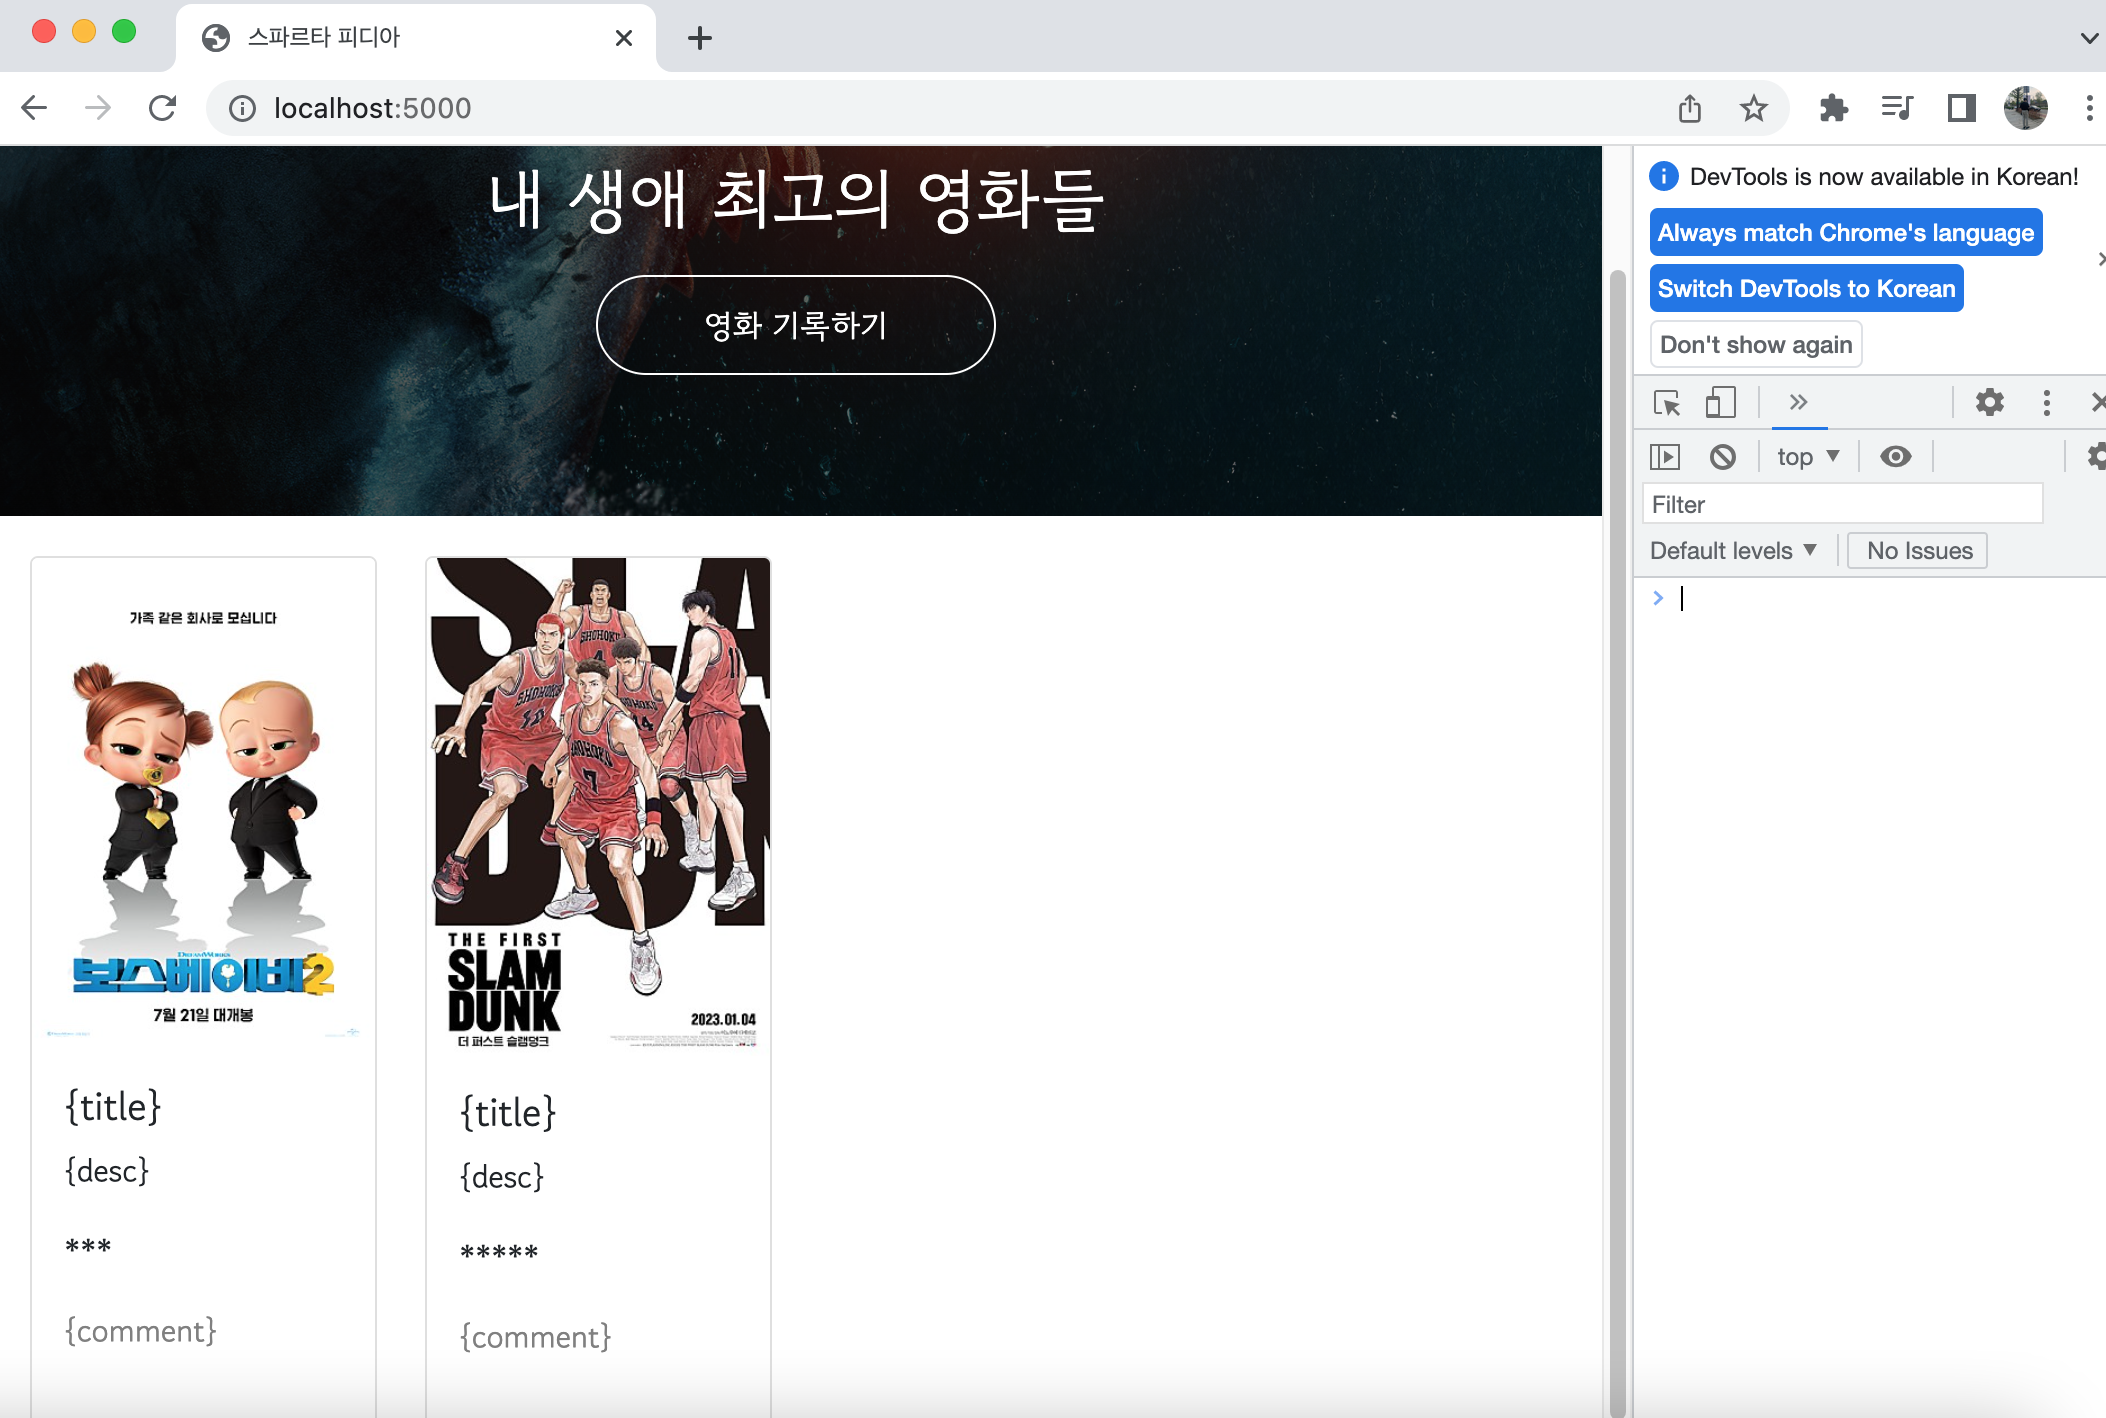Reload the localhost:5000 page

162,108
